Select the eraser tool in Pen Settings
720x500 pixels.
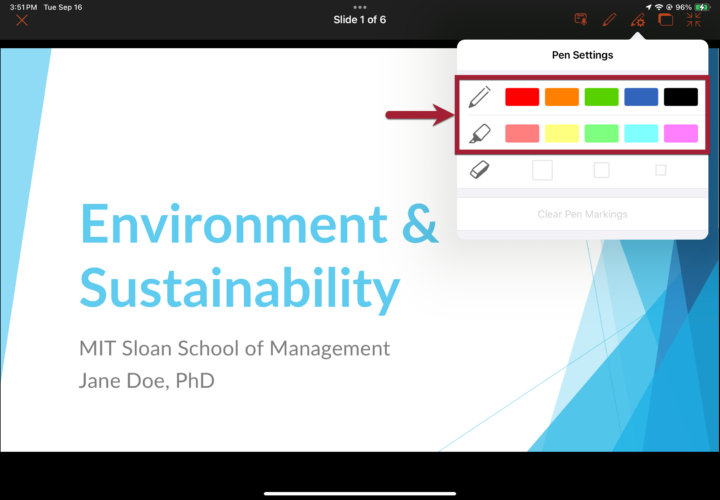[480, 171]
